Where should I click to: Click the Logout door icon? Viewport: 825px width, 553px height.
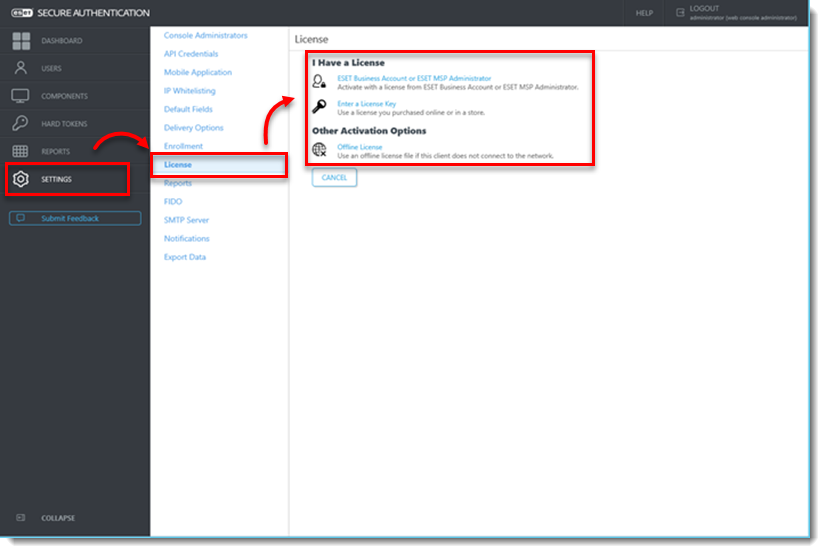(x=680, y=13)
